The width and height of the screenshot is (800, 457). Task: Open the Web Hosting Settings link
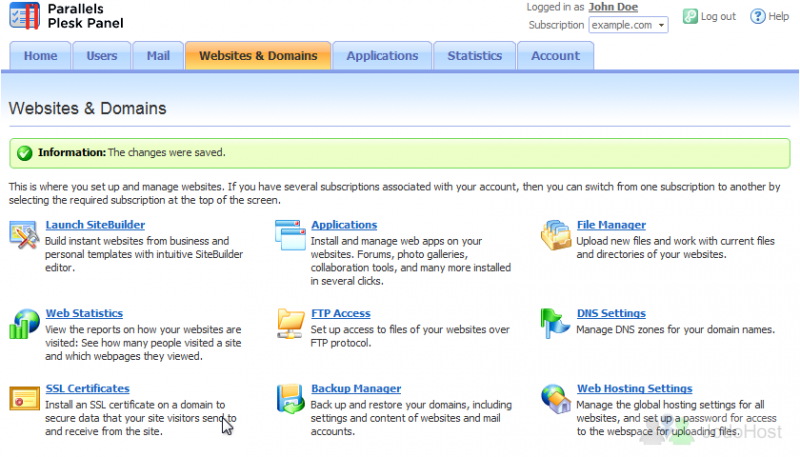635,388
